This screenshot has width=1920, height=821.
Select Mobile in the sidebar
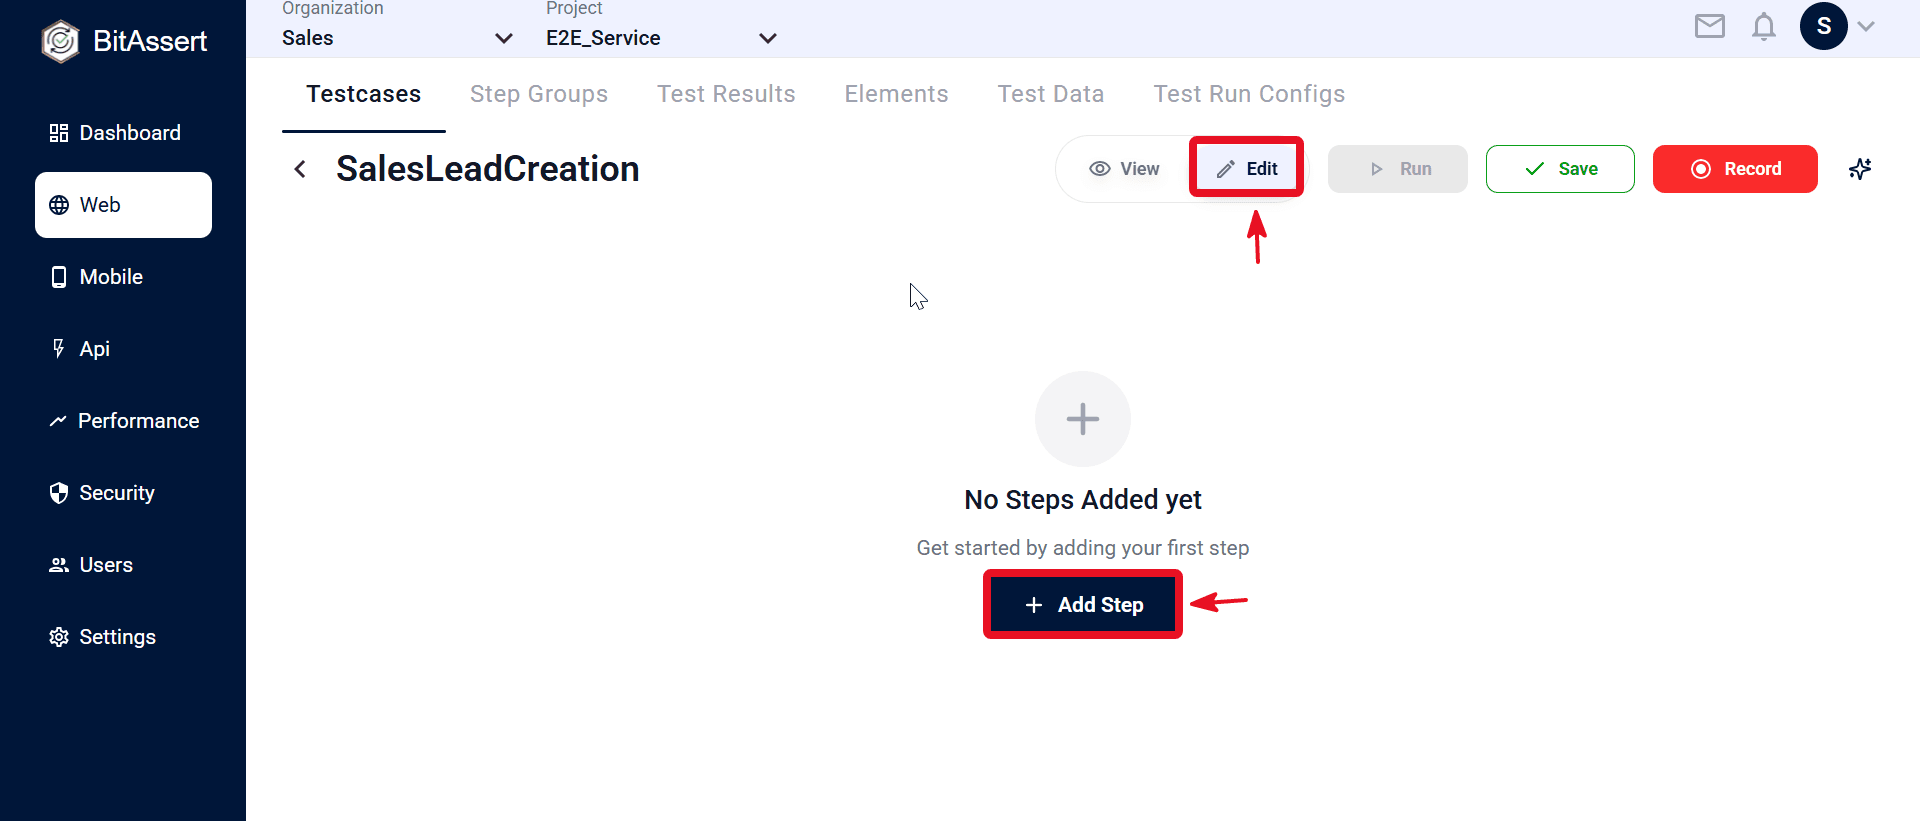pos(123,277)
